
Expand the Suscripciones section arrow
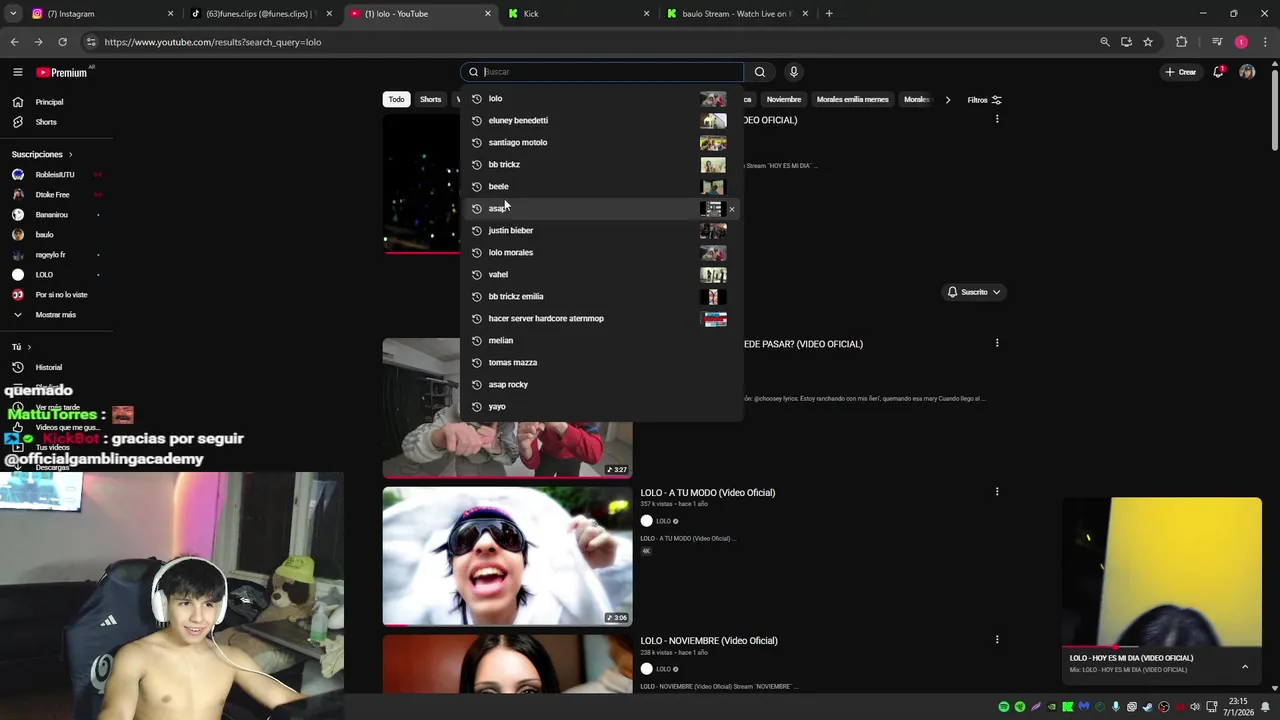(x=70, y=155)
